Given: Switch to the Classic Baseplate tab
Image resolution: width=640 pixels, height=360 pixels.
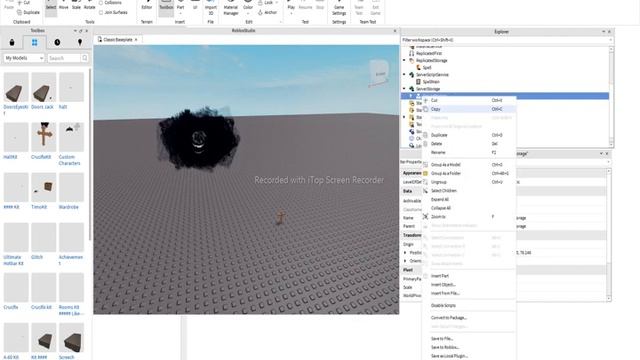Looking at the screenshot, I should click(118, 40).
